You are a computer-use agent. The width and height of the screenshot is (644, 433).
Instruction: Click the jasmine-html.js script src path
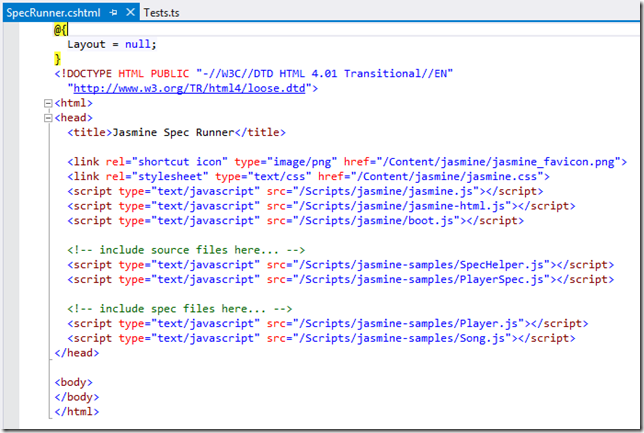(x=402, y=206)
